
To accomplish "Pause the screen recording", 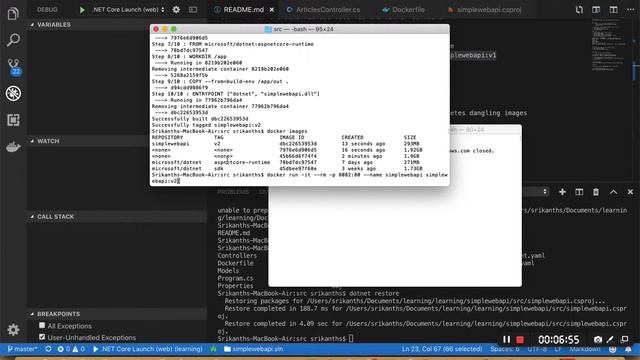I will 506,340.
